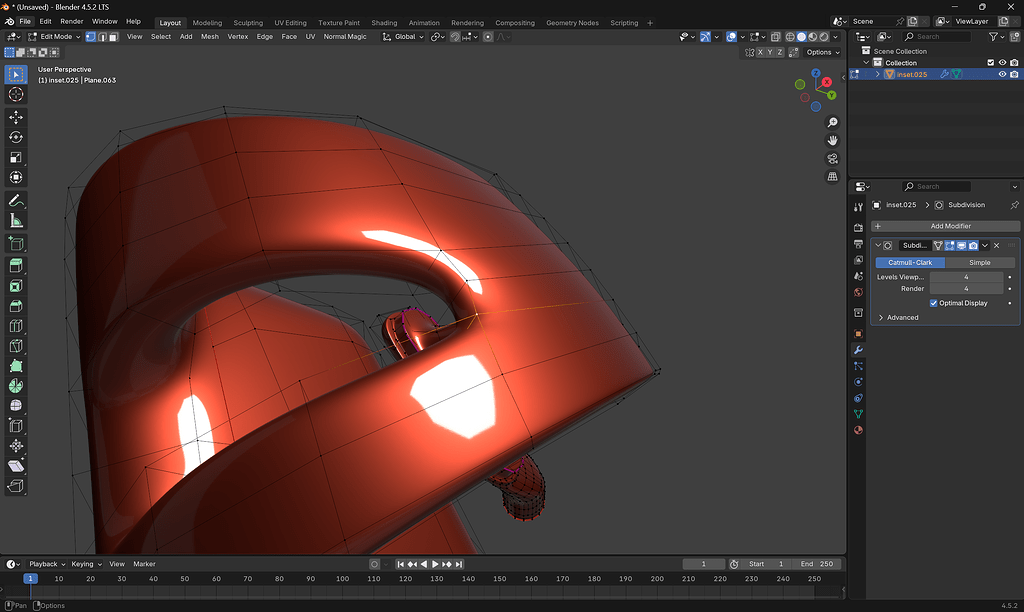Open the Material properties tab icon
Viewport: 1024px width, 612px height.
[858, 430]
